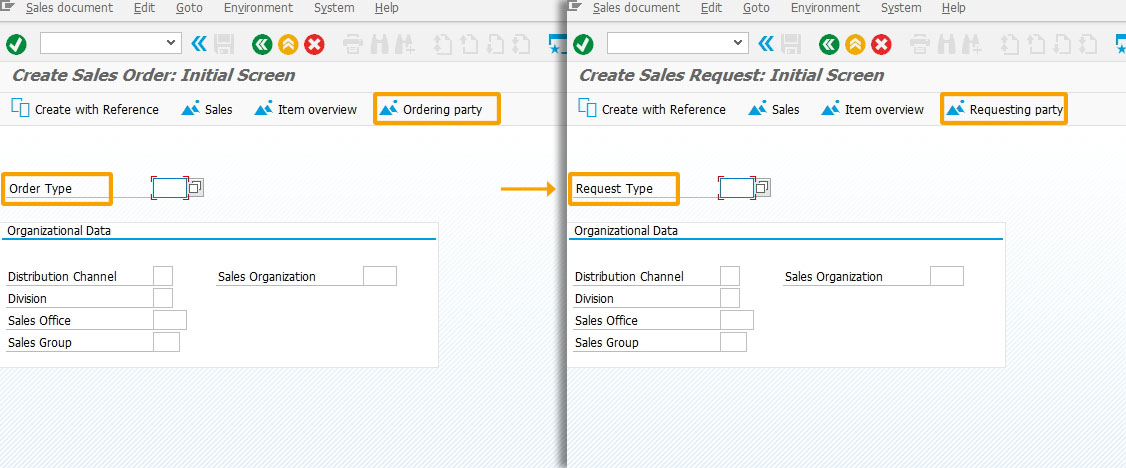The width and height of the screenshot is (1126, 468).
Task: Click Sales Group field in Sales Request window
Action: click(x=733, y=342)
